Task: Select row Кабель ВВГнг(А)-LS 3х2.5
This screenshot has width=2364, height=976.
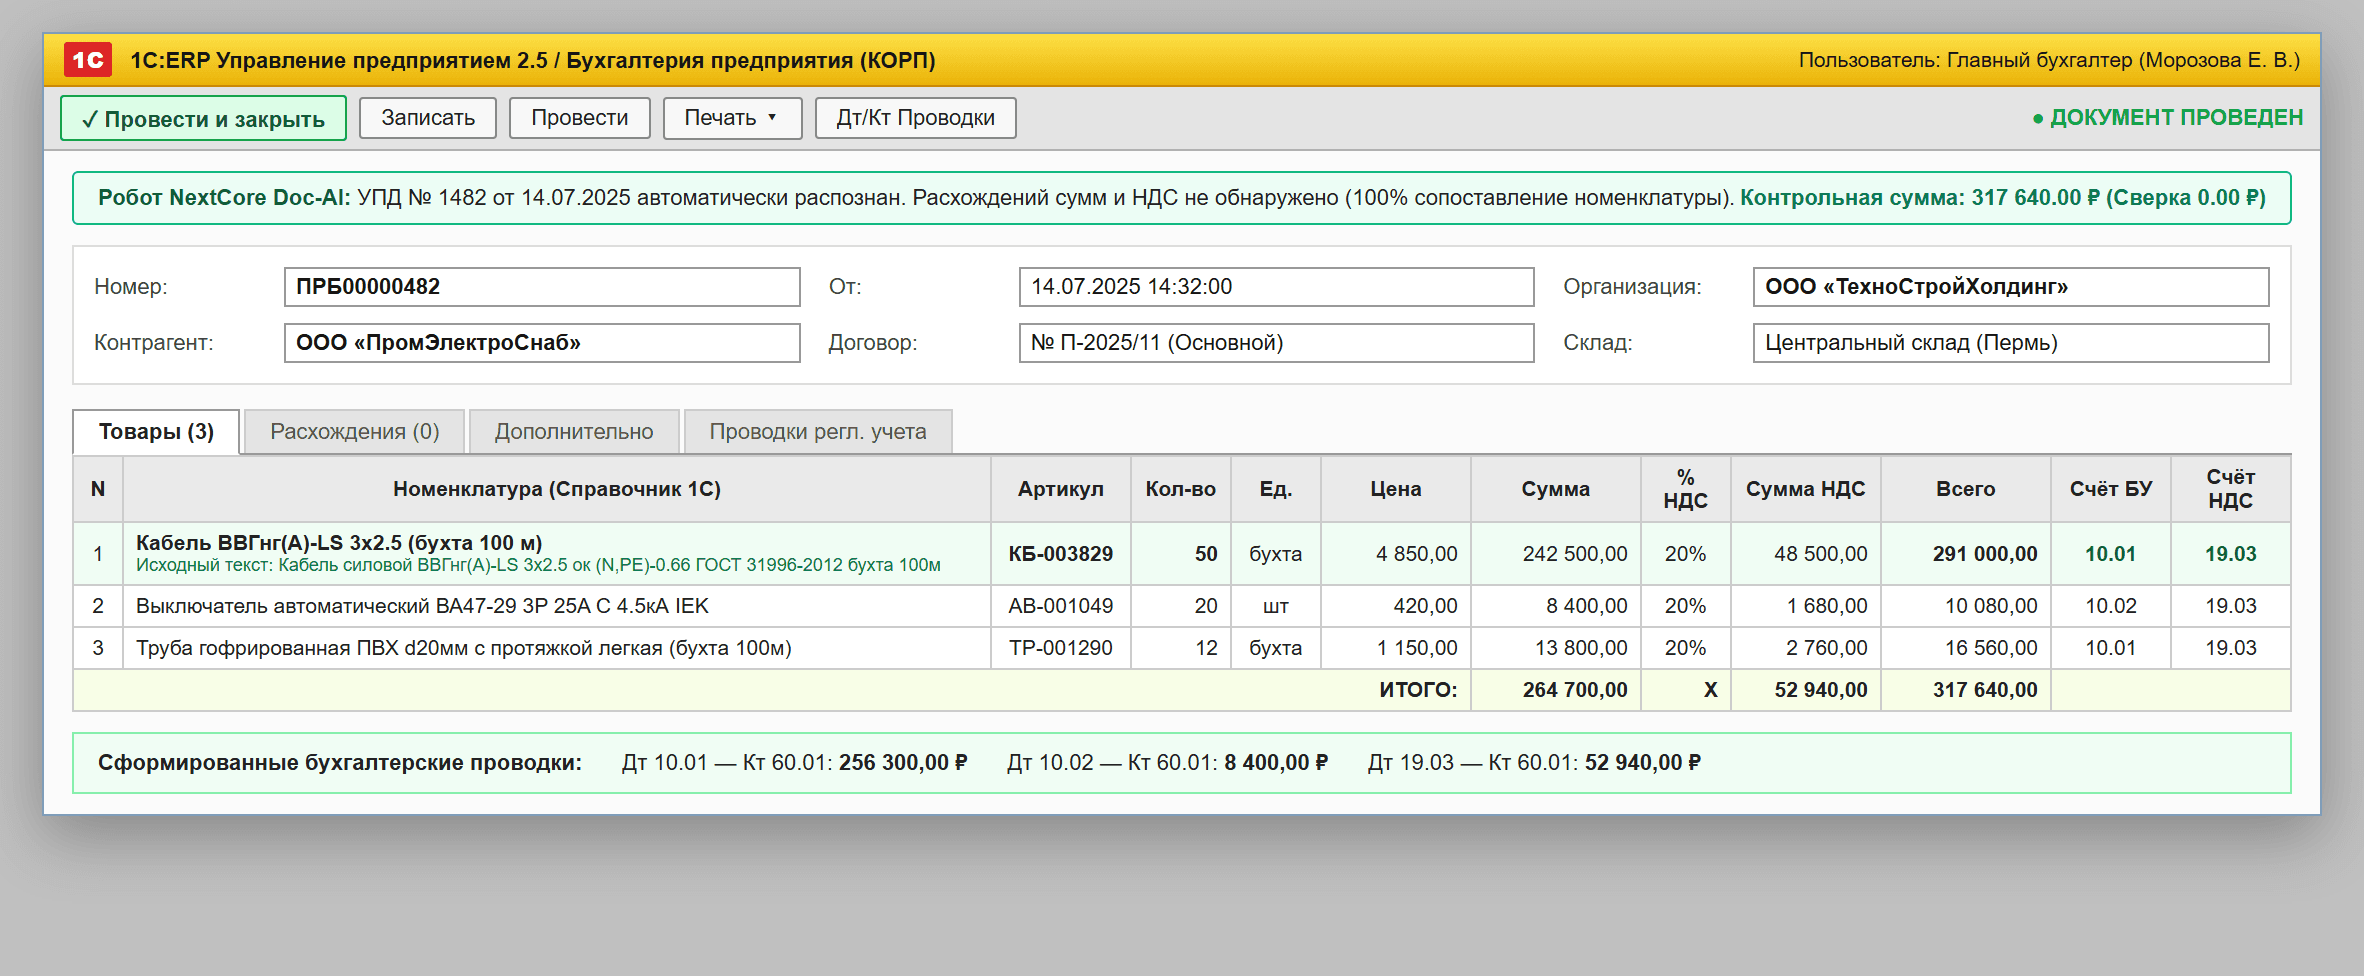Action: [1182, 554]
